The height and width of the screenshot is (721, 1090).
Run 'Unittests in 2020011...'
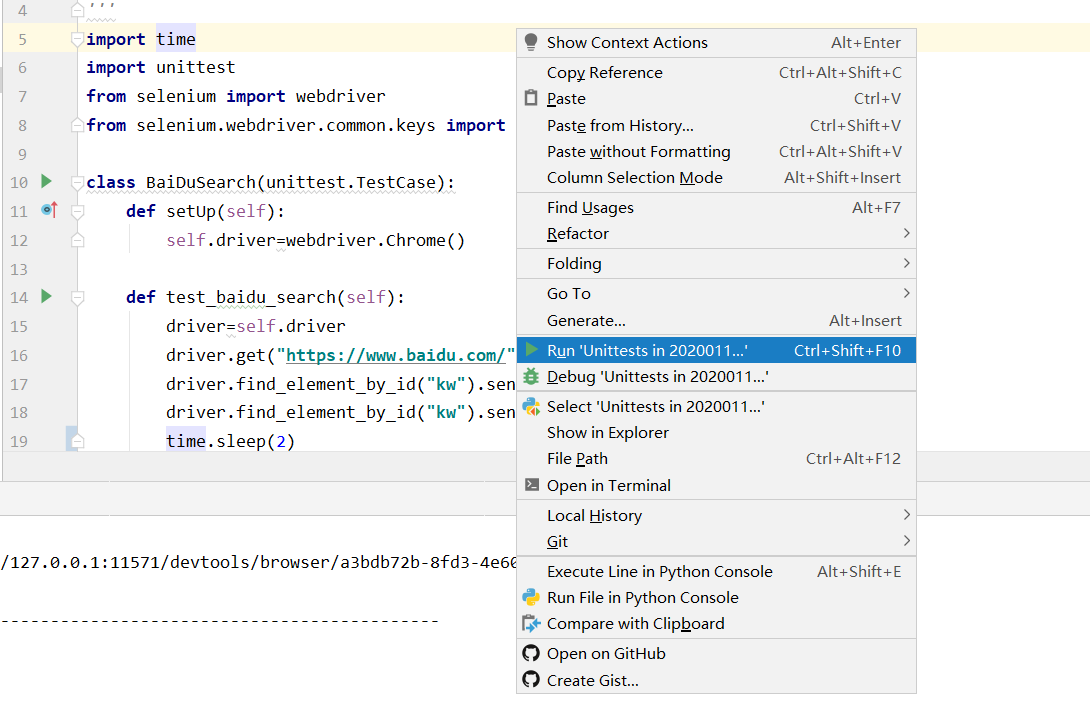tap(716, 350)
